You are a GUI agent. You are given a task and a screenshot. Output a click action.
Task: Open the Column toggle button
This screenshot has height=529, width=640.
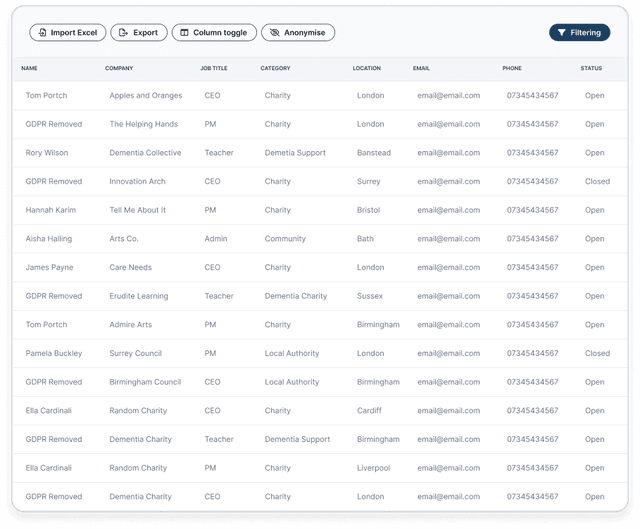pyautogui.click(x=214, y=33)
